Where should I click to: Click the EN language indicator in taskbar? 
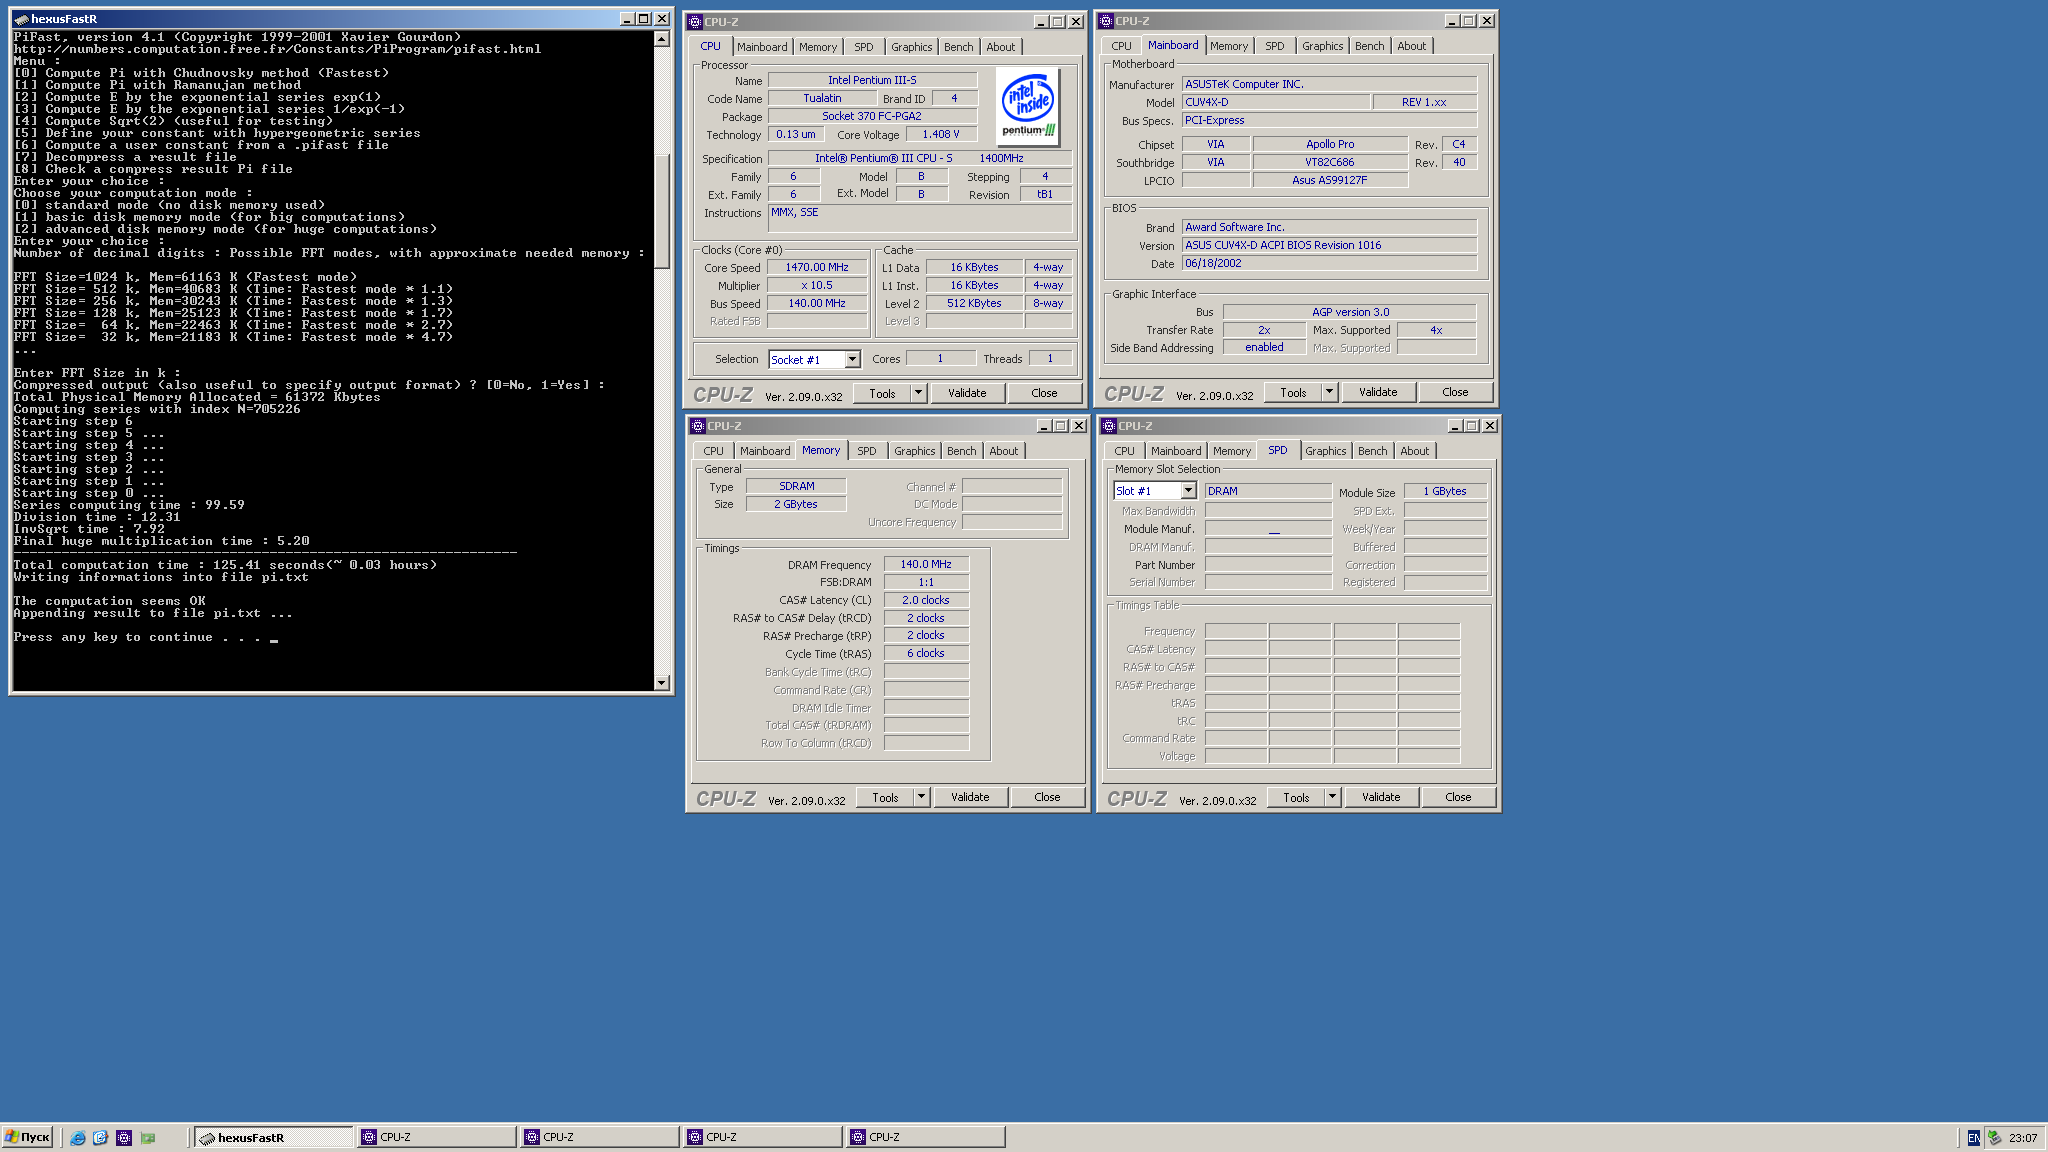(x=1973, y=1138)
